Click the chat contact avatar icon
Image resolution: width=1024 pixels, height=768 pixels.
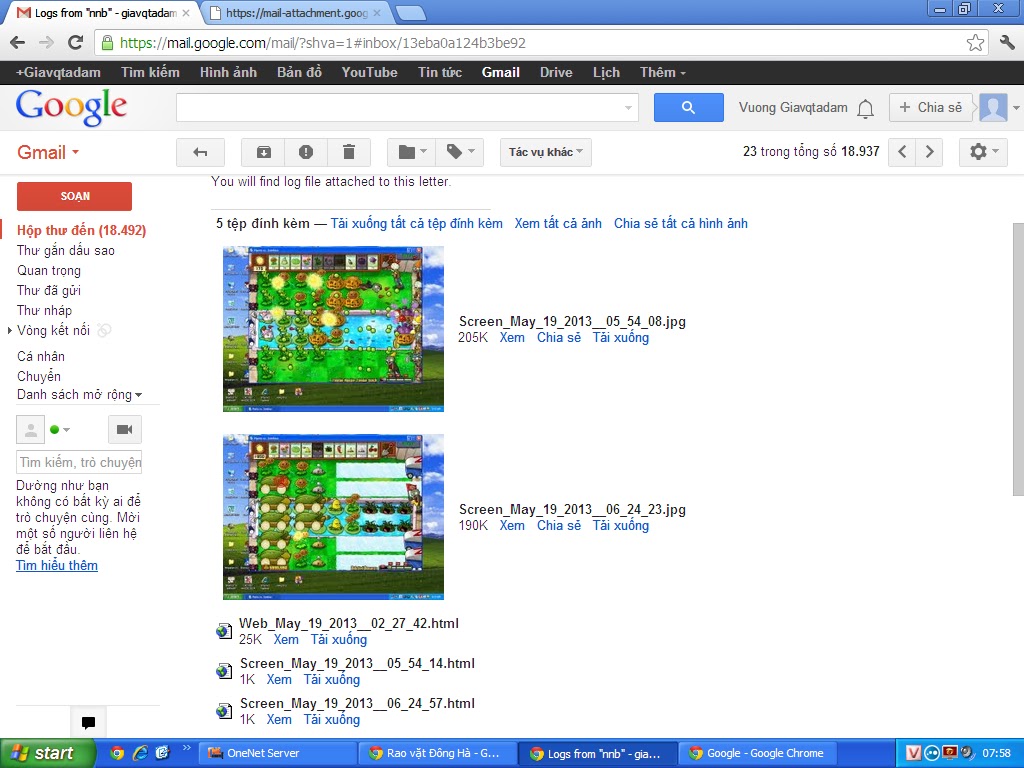(30, 429)
